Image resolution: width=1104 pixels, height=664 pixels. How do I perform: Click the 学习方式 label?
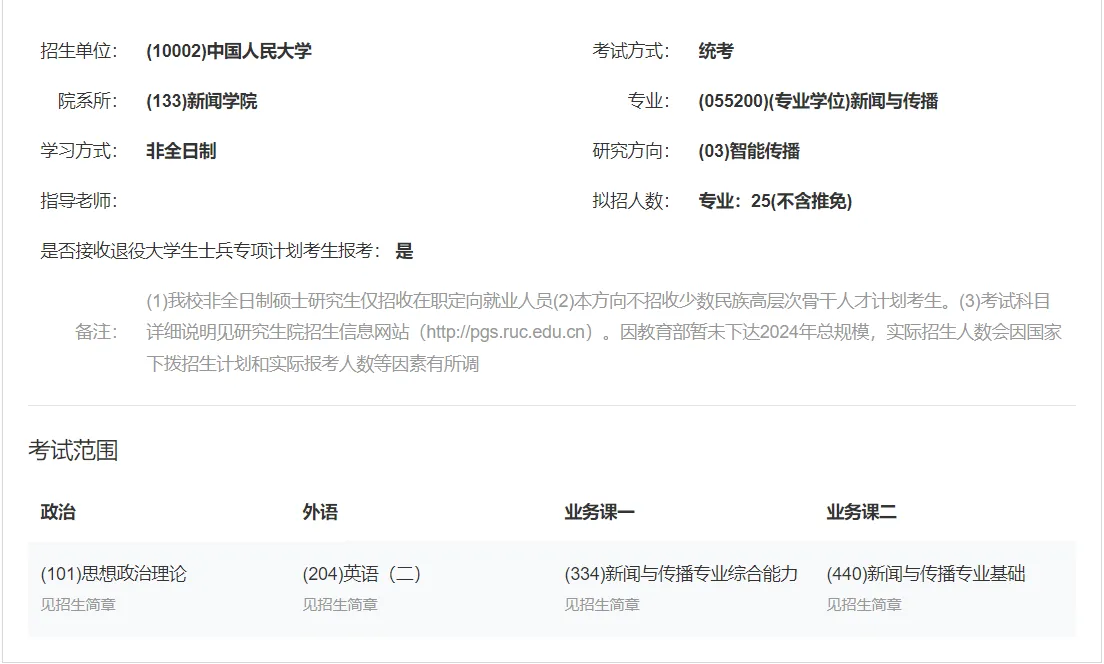[79, 151]
